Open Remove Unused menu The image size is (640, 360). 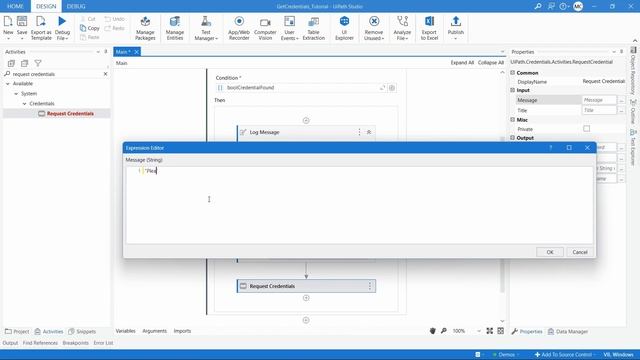coord(374,28)
